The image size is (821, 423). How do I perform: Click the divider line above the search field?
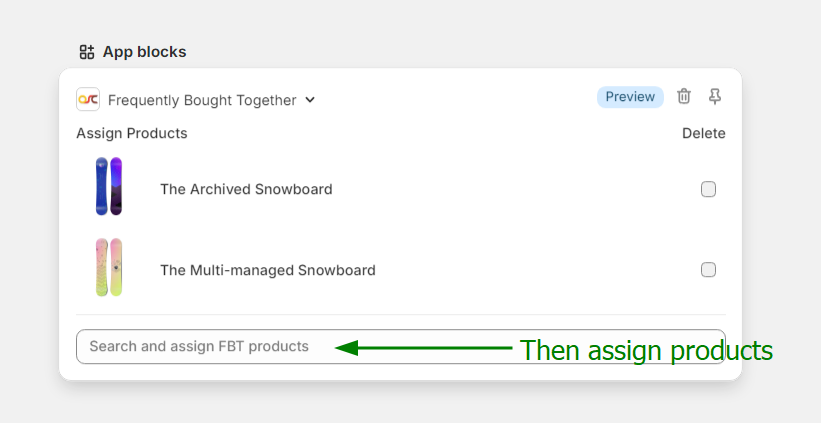[400, 315]
